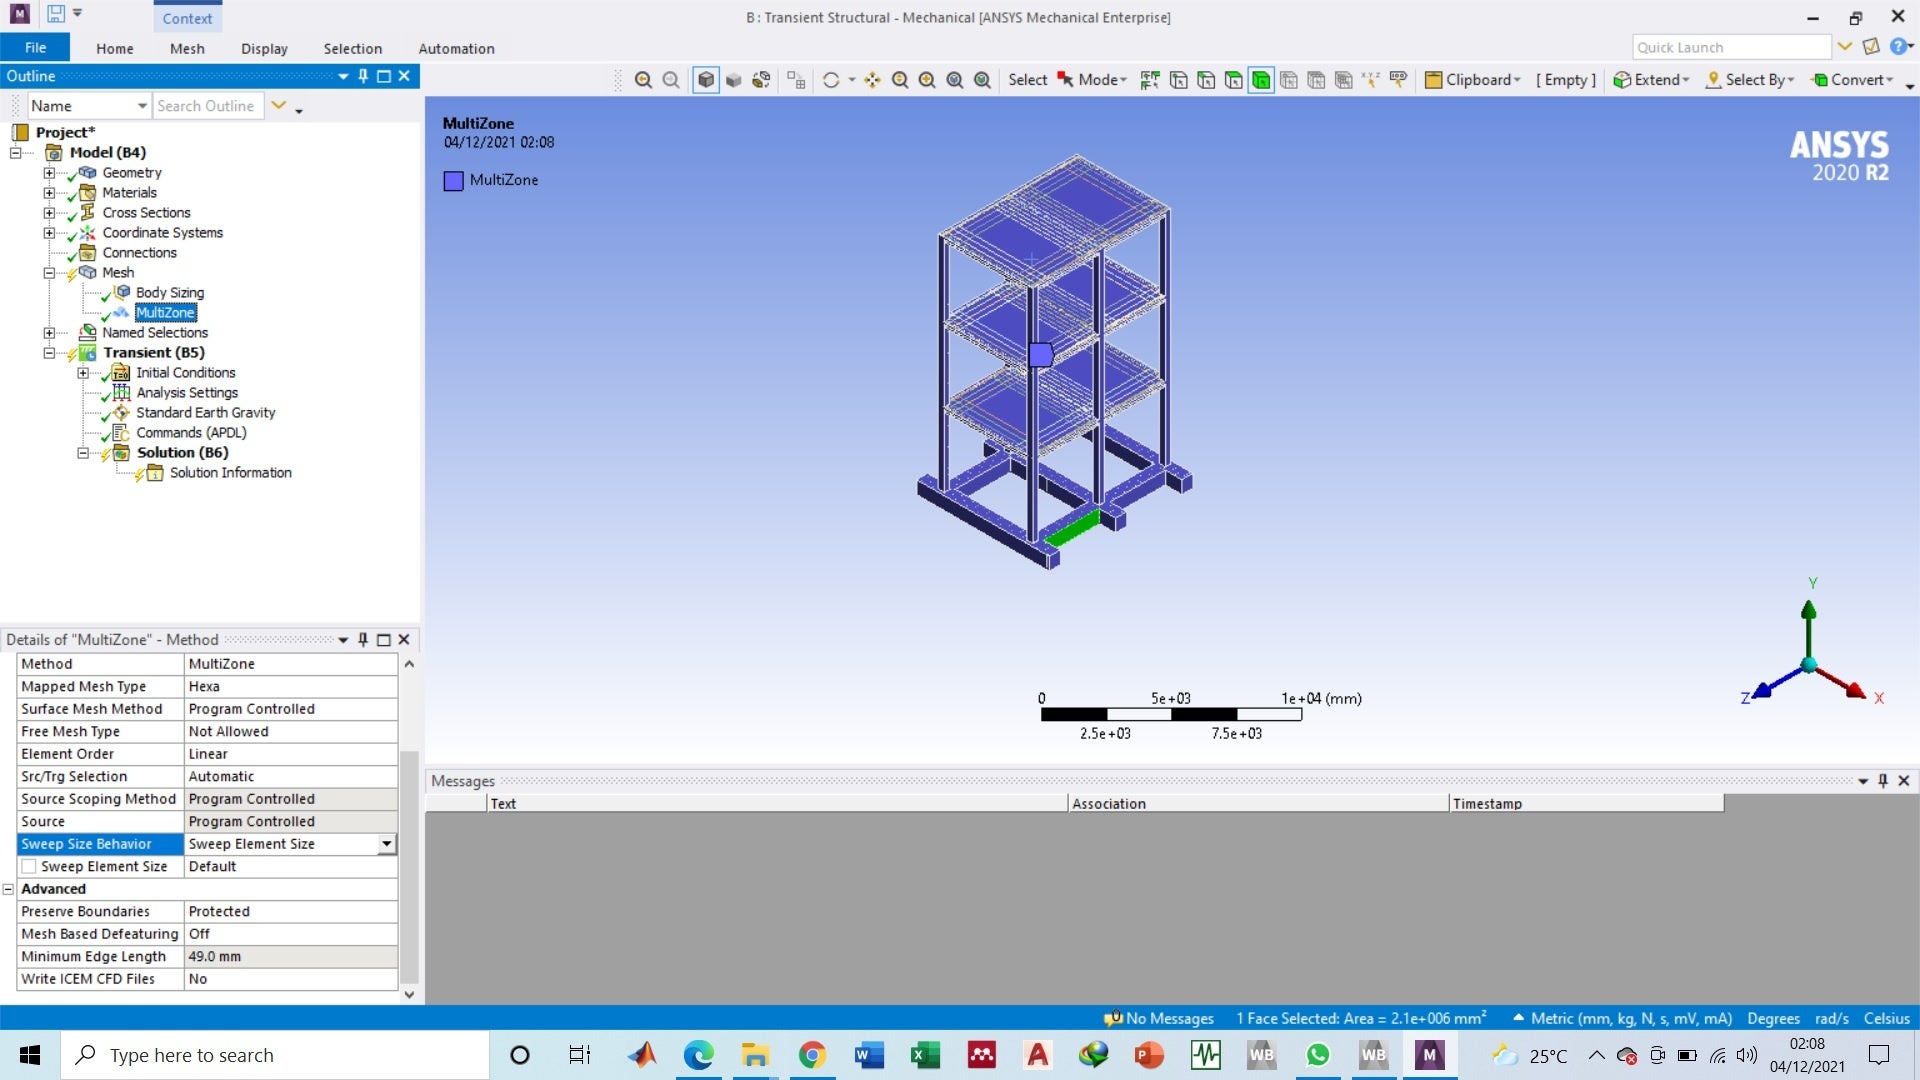The image size is (1920, 1080).
Task: Activate the body selection filter icon
Action: (x=1261, y=80)
